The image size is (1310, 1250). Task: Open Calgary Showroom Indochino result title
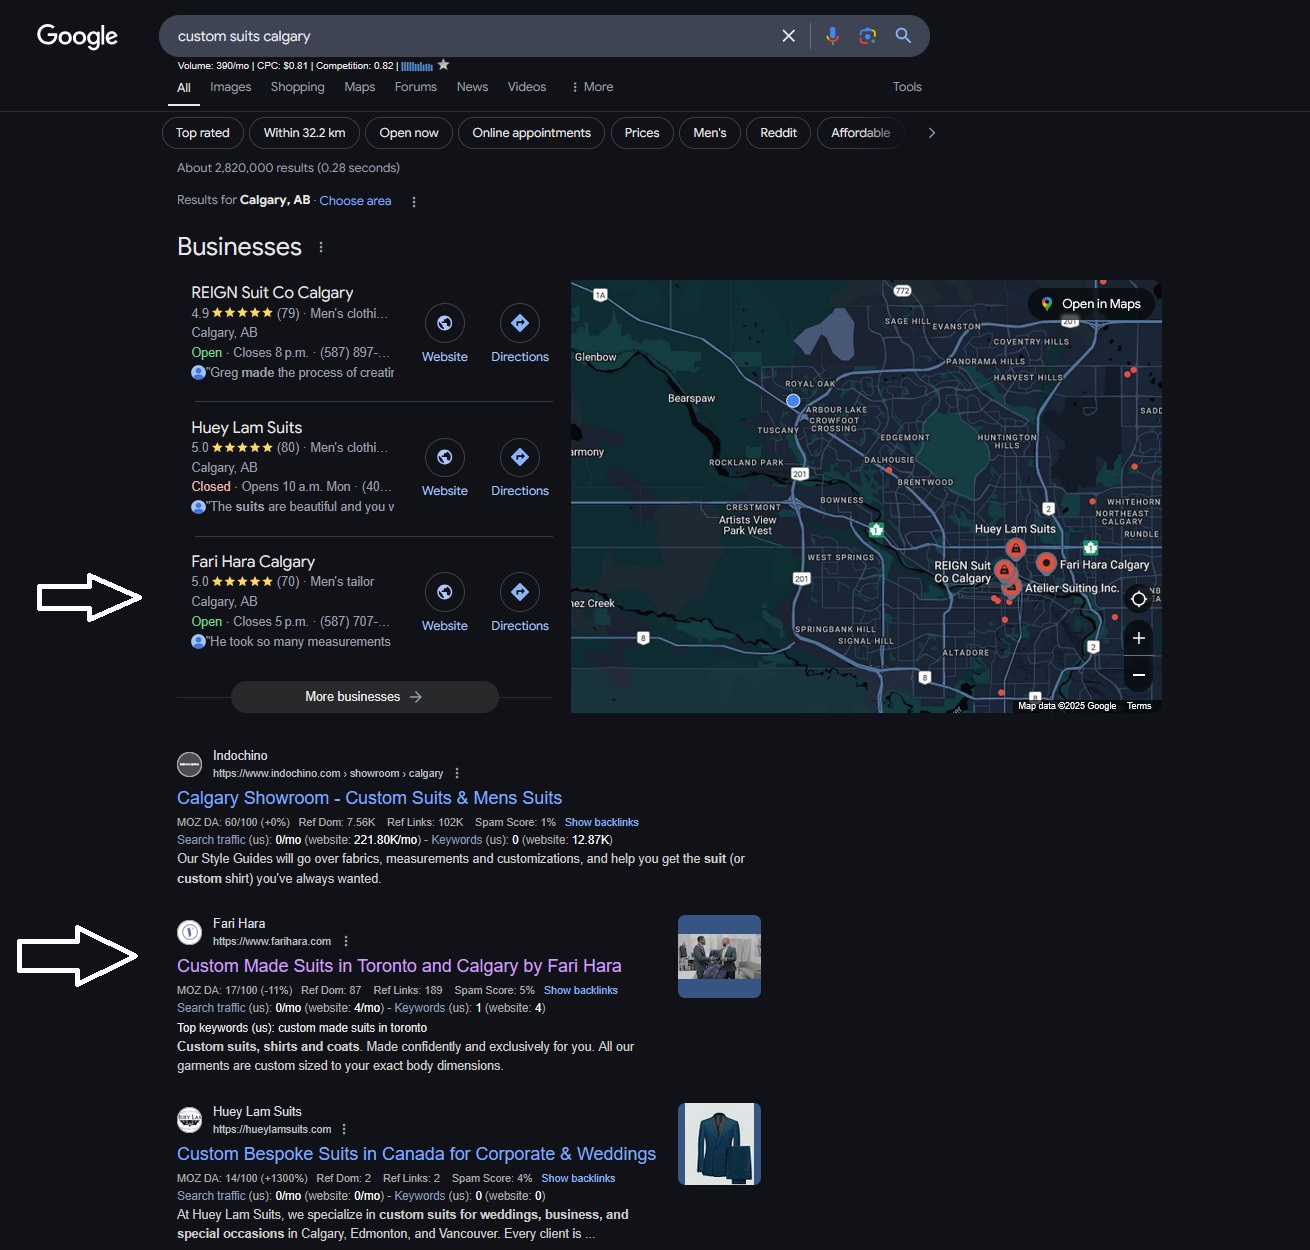point(369,798)
